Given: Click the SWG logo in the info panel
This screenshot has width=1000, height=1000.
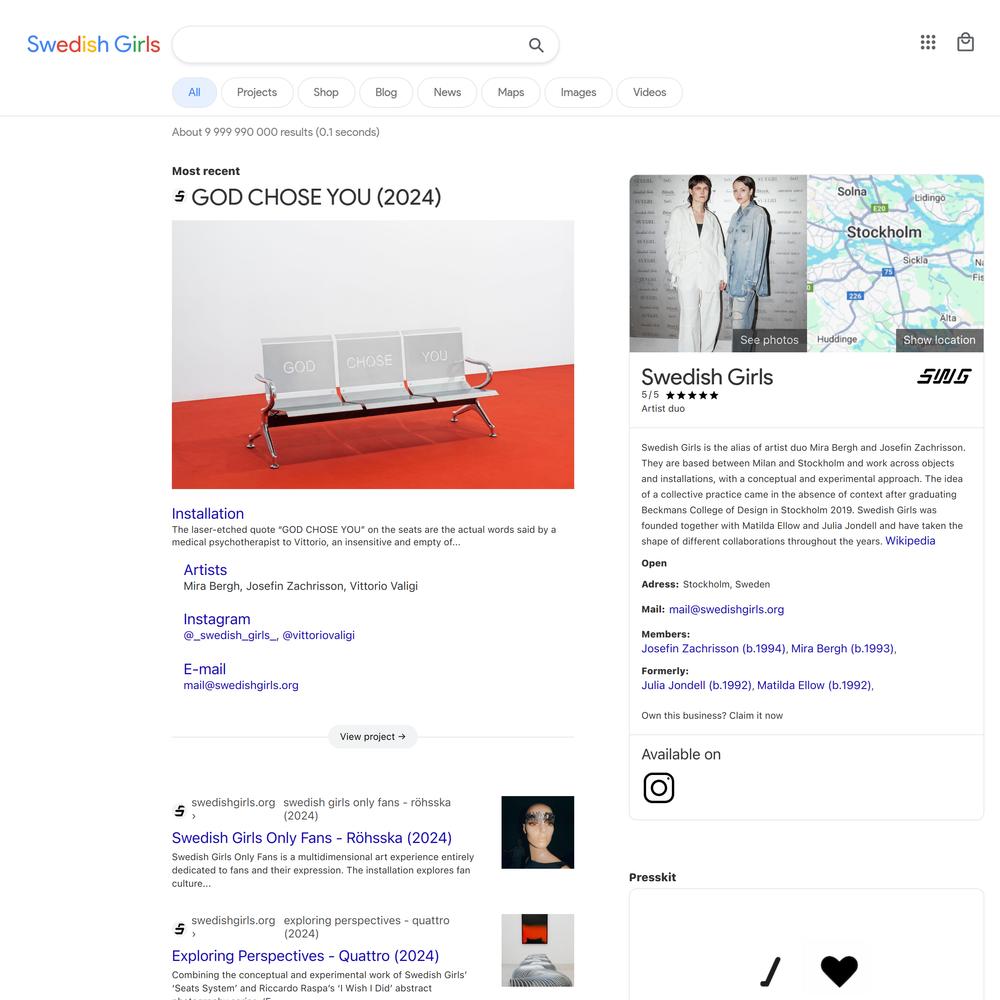Looking at the screenshot, I should point(944,377).
